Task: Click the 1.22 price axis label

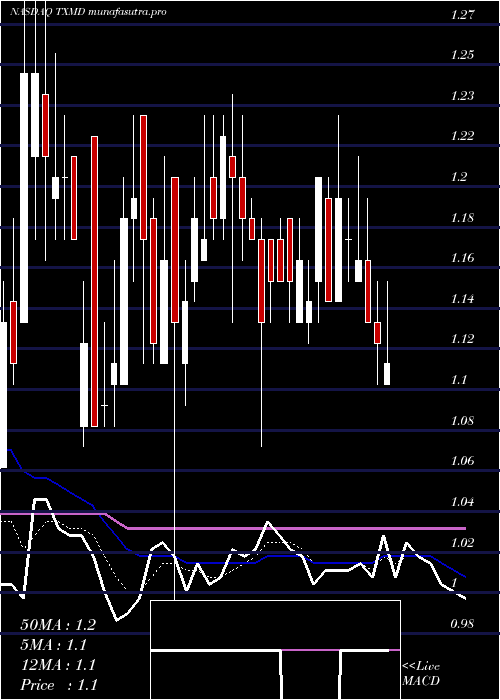Action: point(462,136)
